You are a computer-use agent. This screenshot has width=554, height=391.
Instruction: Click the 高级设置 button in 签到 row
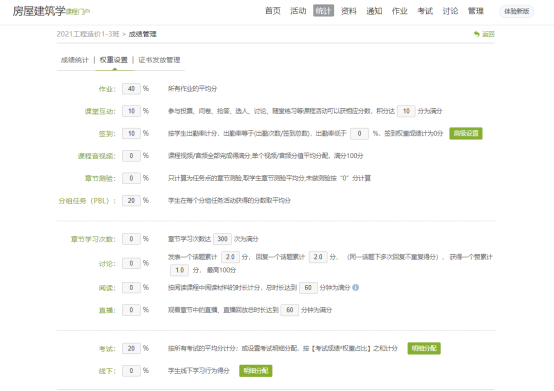tap(466, 134)
